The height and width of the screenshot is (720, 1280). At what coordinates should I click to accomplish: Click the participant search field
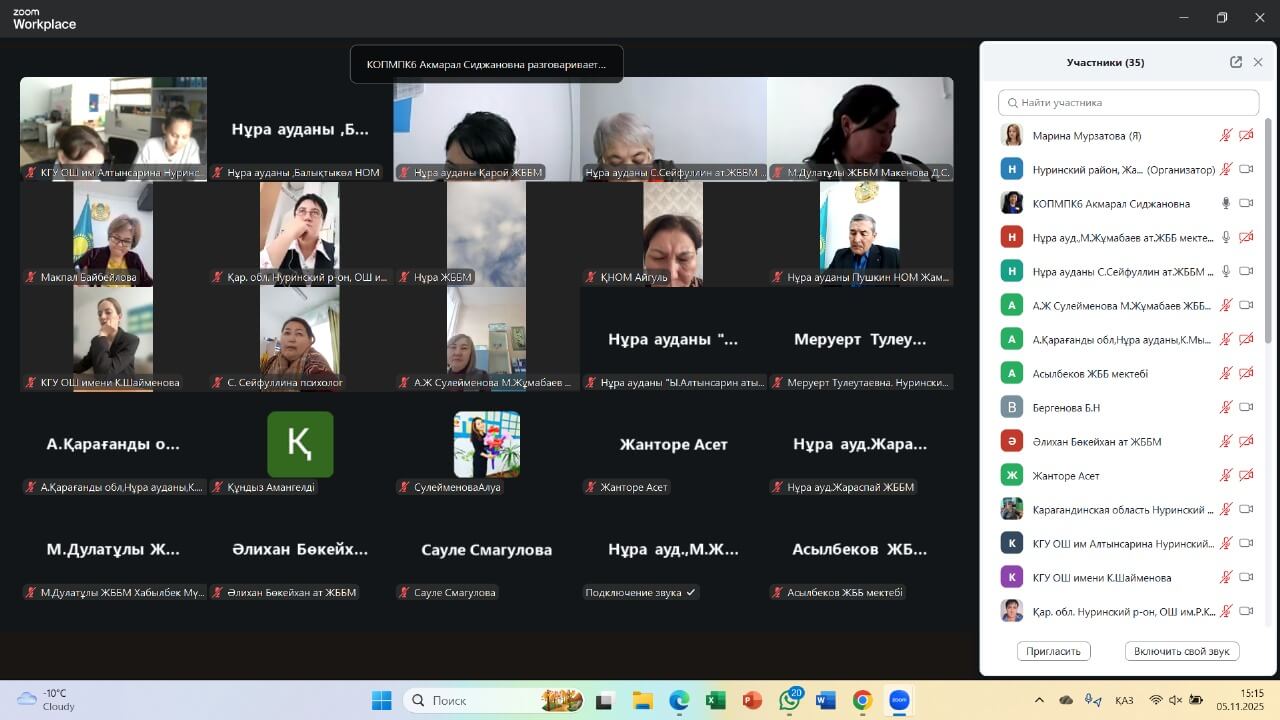pos(1128,102)
